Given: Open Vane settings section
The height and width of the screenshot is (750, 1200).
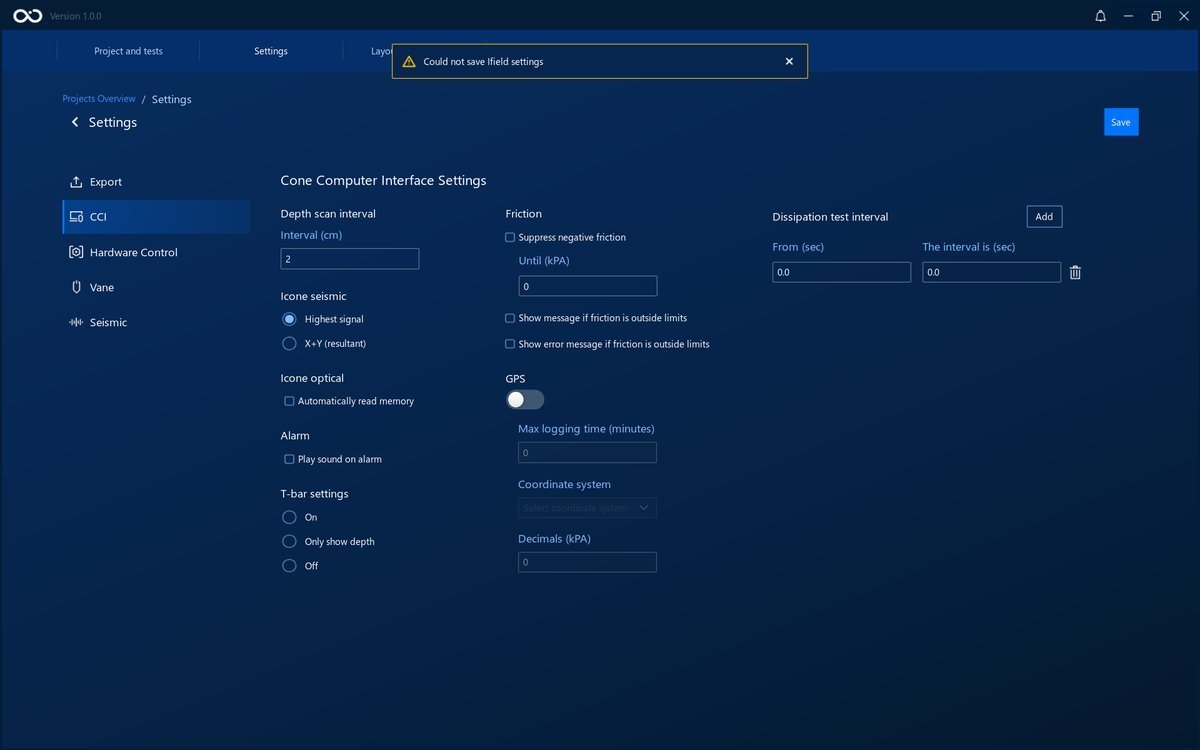Looking at the screenshot, I should click(x=156, y=287).
